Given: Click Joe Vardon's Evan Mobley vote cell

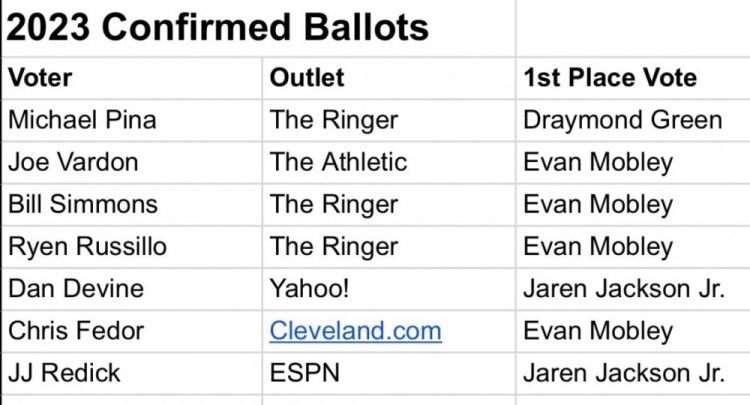Looking at the screenshot, I should tap(633, 163).
